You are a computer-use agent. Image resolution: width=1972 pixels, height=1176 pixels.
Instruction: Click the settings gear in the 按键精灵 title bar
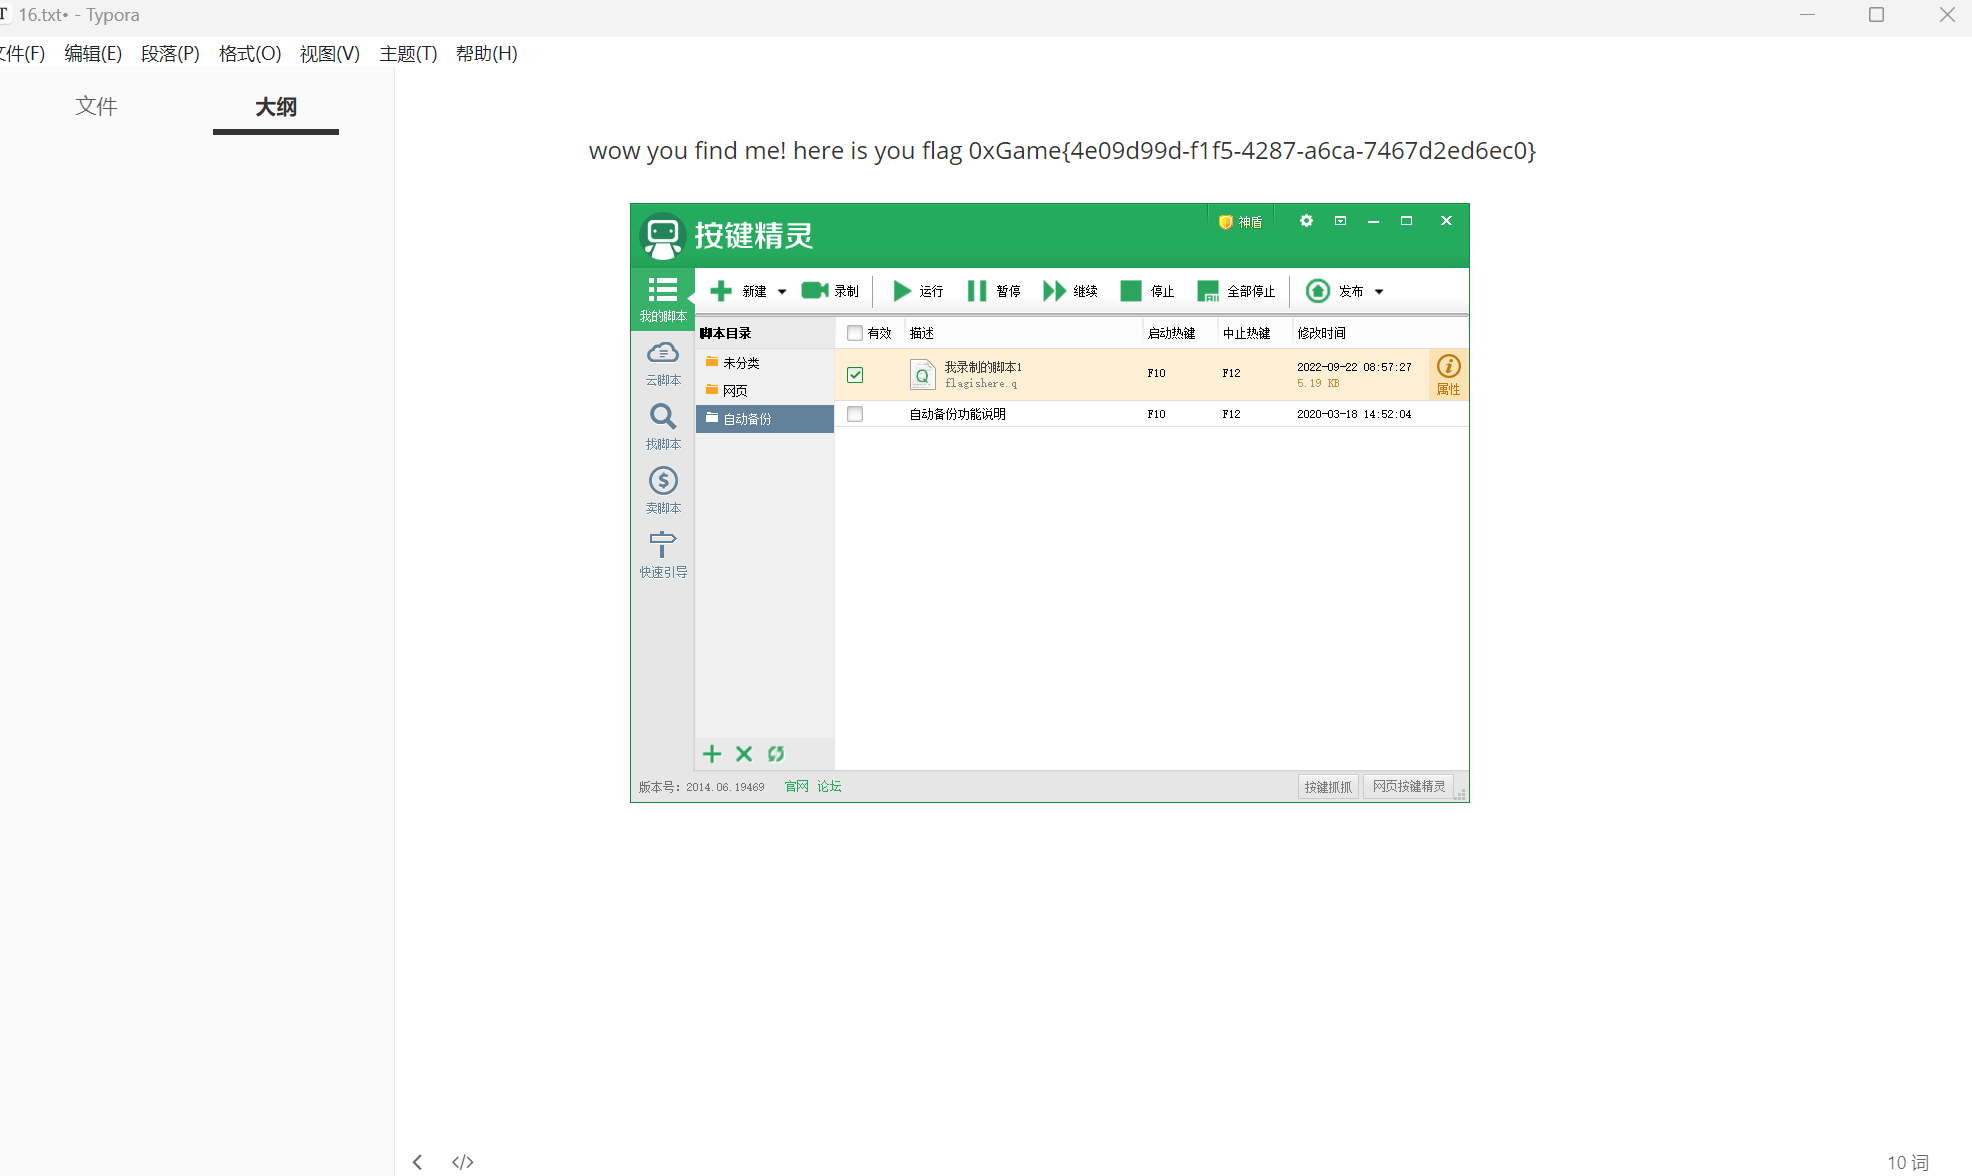[x=1306, y=221]
